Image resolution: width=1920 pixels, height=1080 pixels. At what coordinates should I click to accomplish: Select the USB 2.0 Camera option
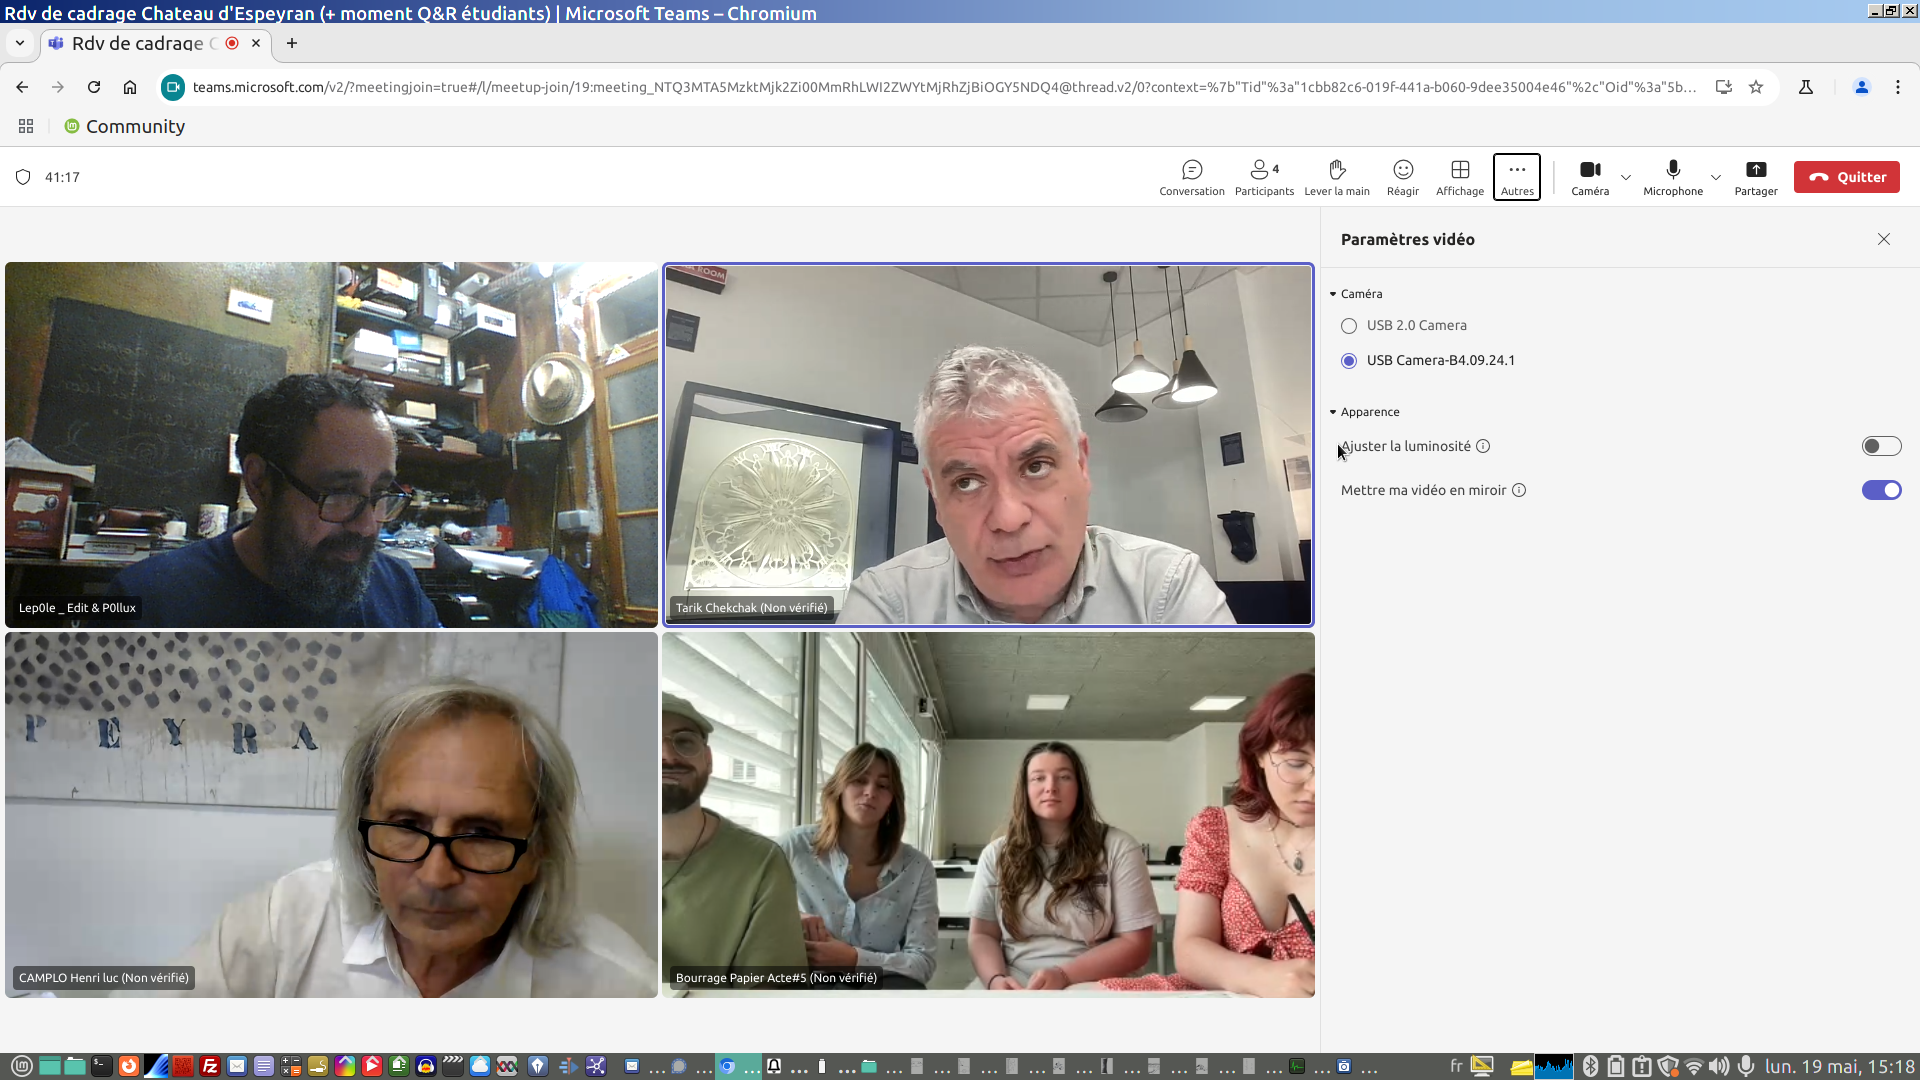(x=1349, y=326)
